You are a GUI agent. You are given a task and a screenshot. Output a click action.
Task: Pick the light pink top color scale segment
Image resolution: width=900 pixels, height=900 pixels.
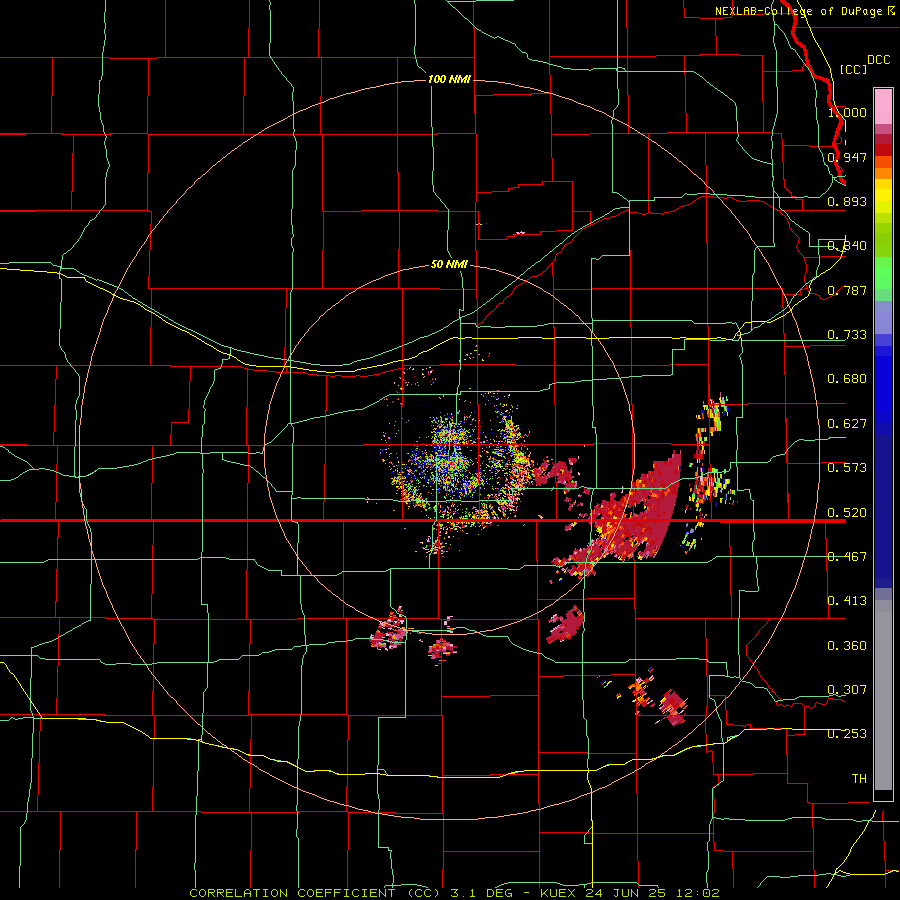[x=883, y=106]
